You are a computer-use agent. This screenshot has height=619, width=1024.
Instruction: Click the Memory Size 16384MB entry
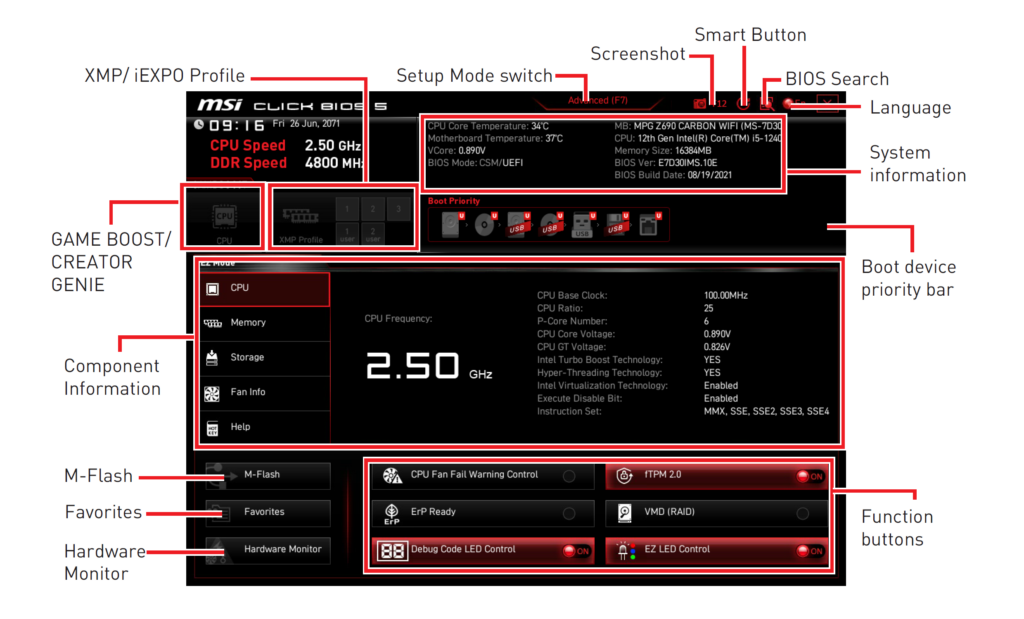[663, 151]
